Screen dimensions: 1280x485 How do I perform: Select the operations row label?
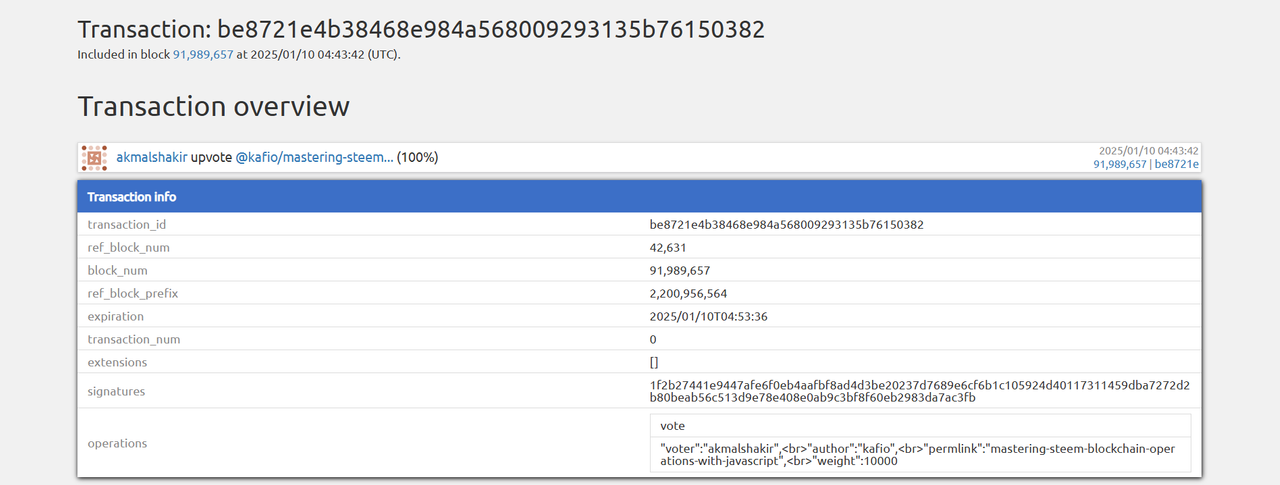[x=117, y=443]
